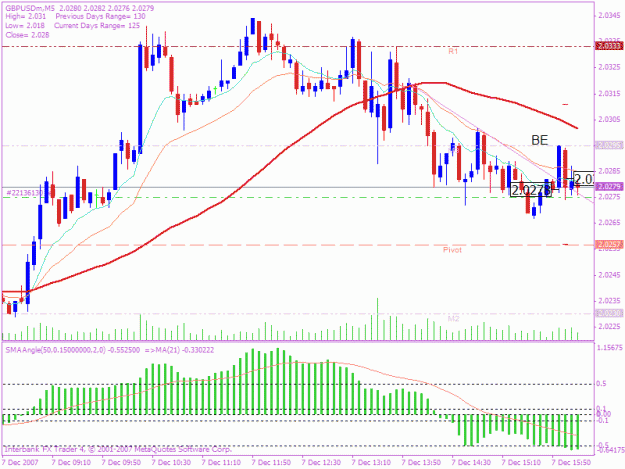625x469 pixels.
Task: Select the 2.0345 price axis value
Action: [x=610, y=16]
